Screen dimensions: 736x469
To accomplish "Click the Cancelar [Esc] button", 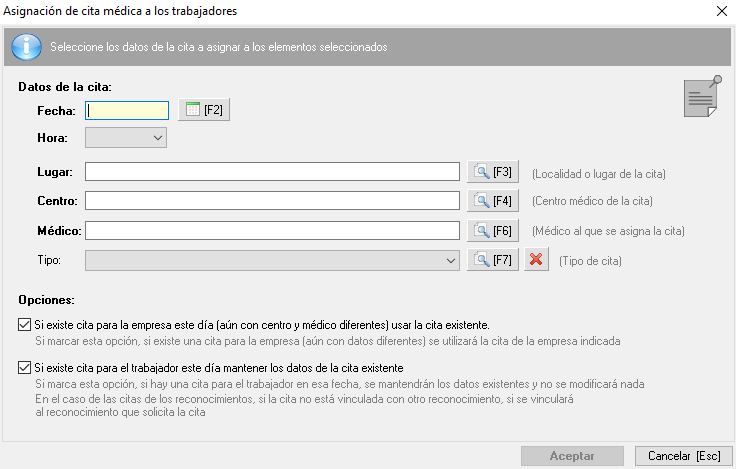I will (x=684, y=456).
